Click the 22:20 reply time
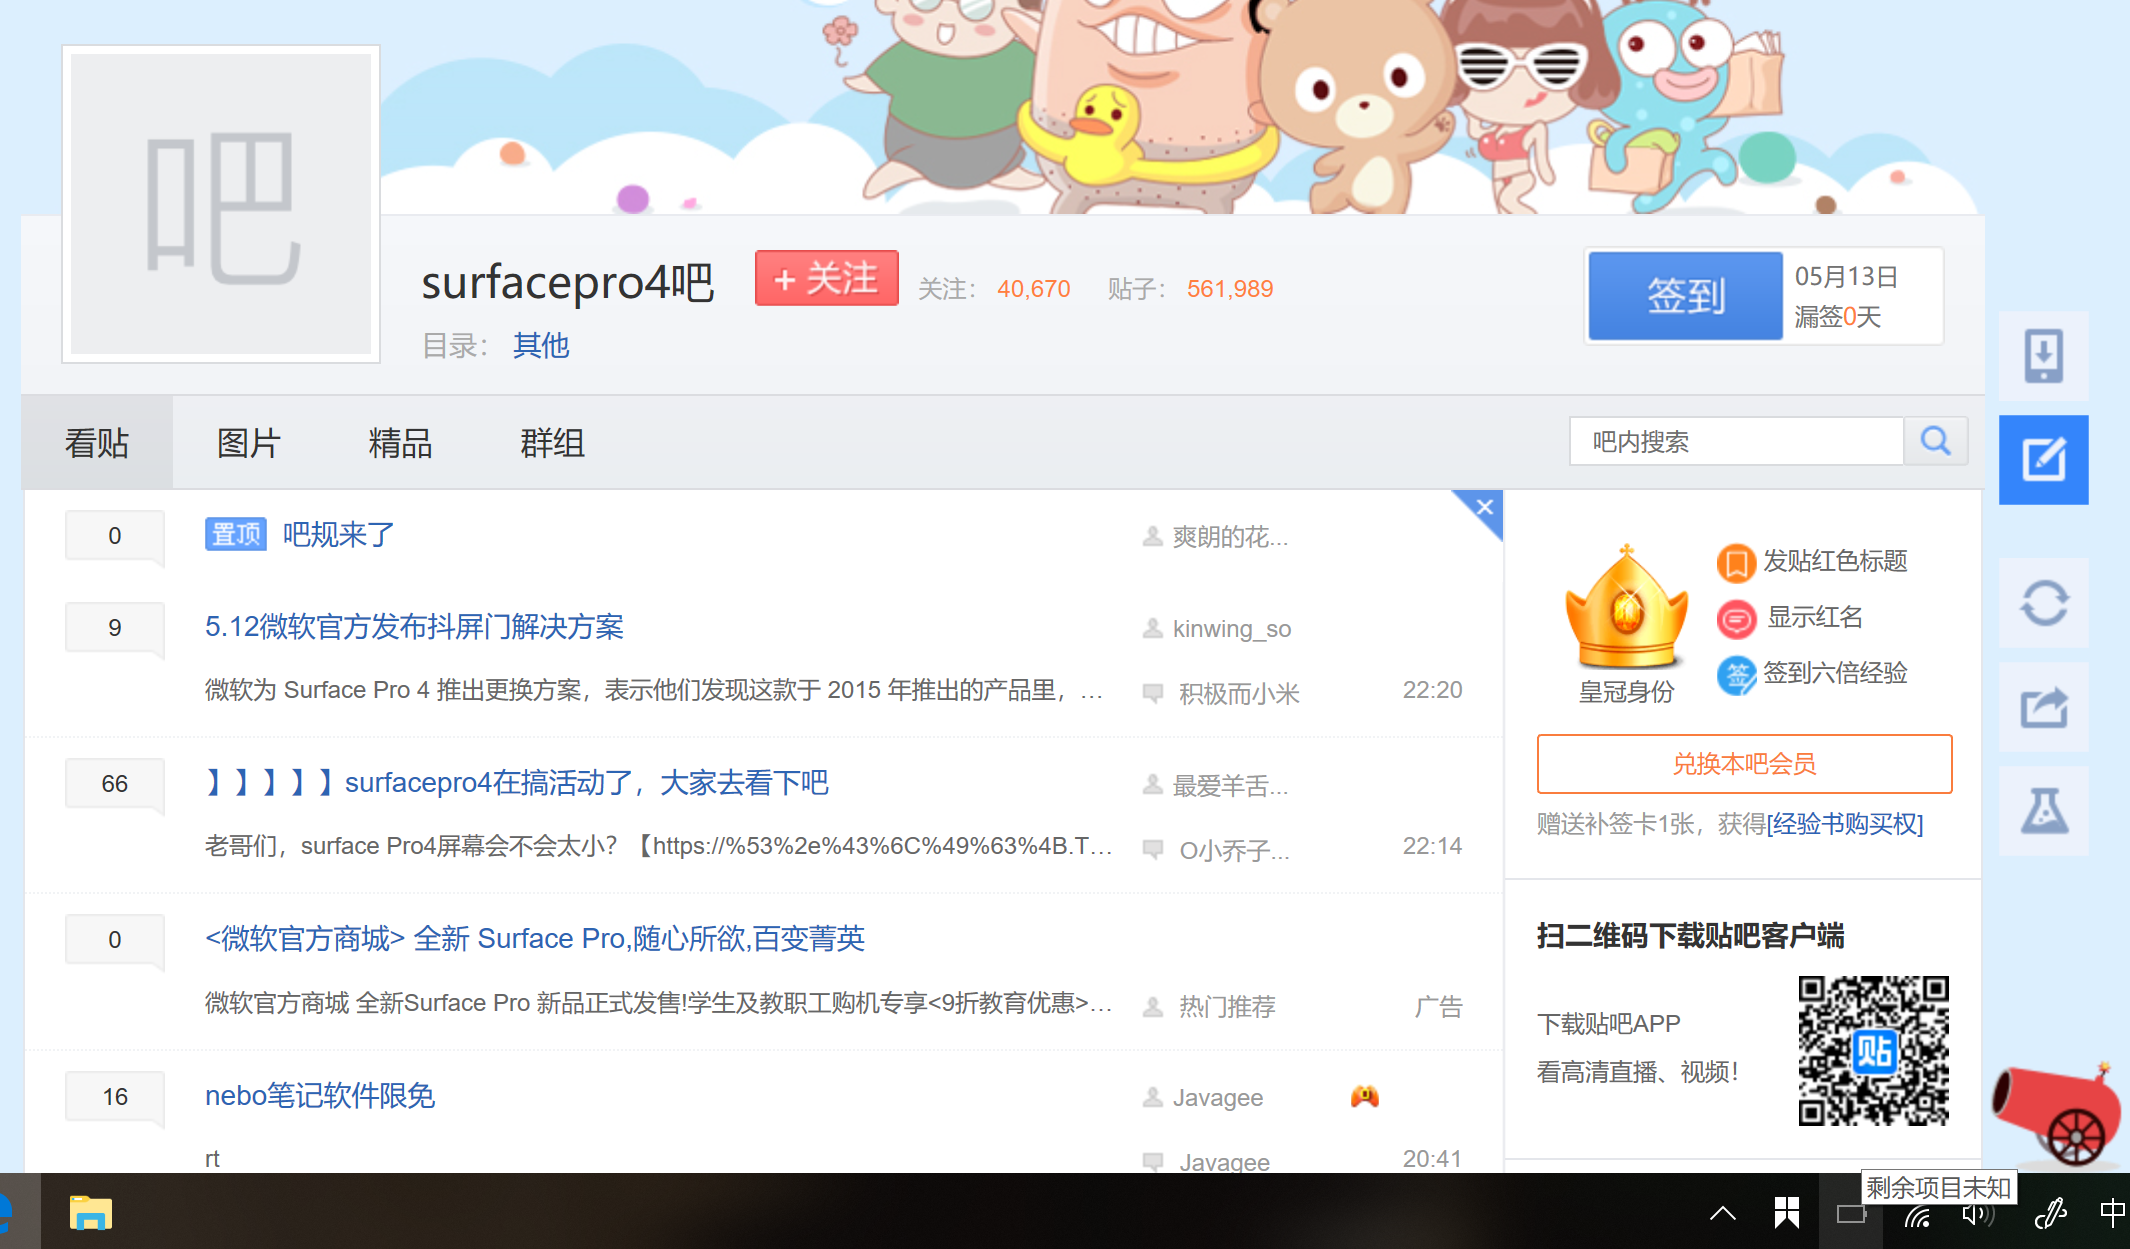 (x=1432, y=690)
